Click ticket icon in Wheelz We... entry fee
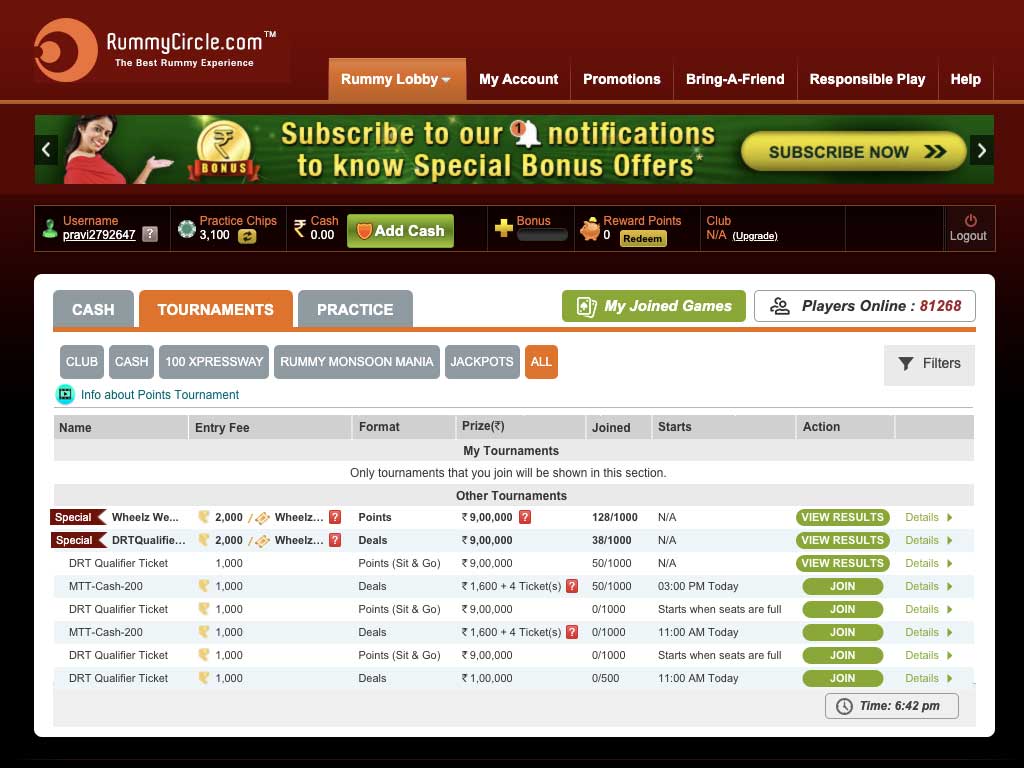The width and height of the screenshot is (1024, 768). [x=263, y=518]
